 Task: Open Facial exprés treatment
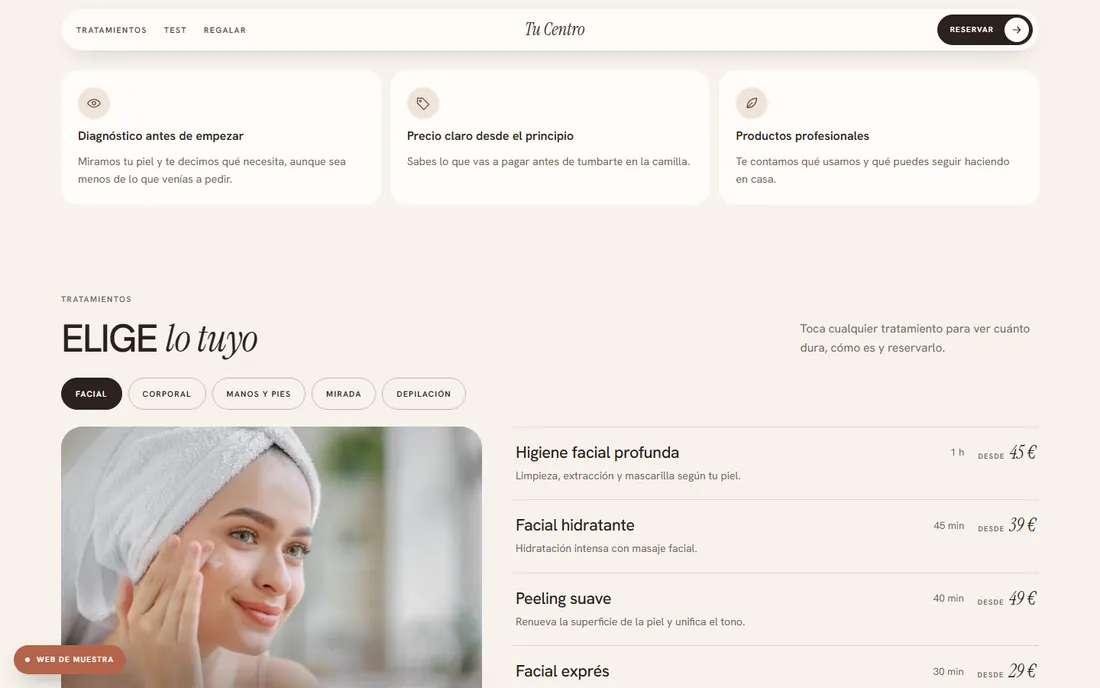[775, 668]
